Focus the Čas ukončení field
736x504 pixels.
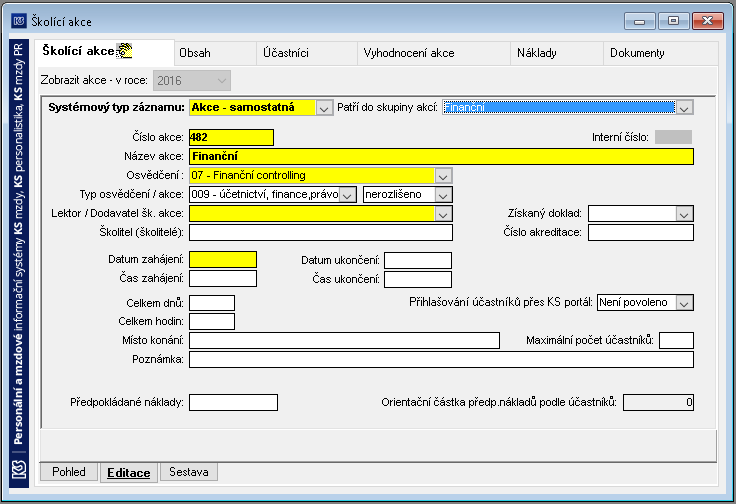click(418, 279)
